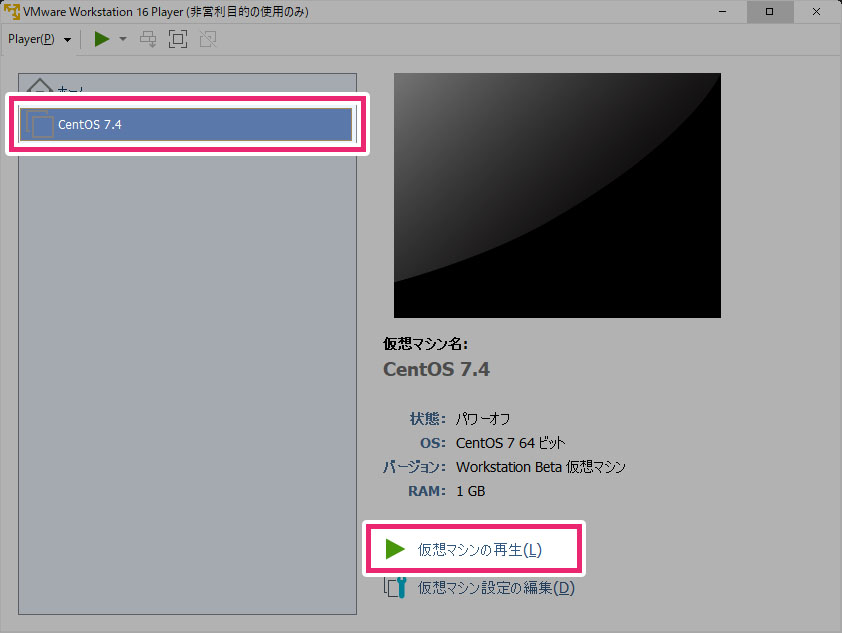Open the Player(P) menu
This screenshot has height=633, width=842.
31,39
